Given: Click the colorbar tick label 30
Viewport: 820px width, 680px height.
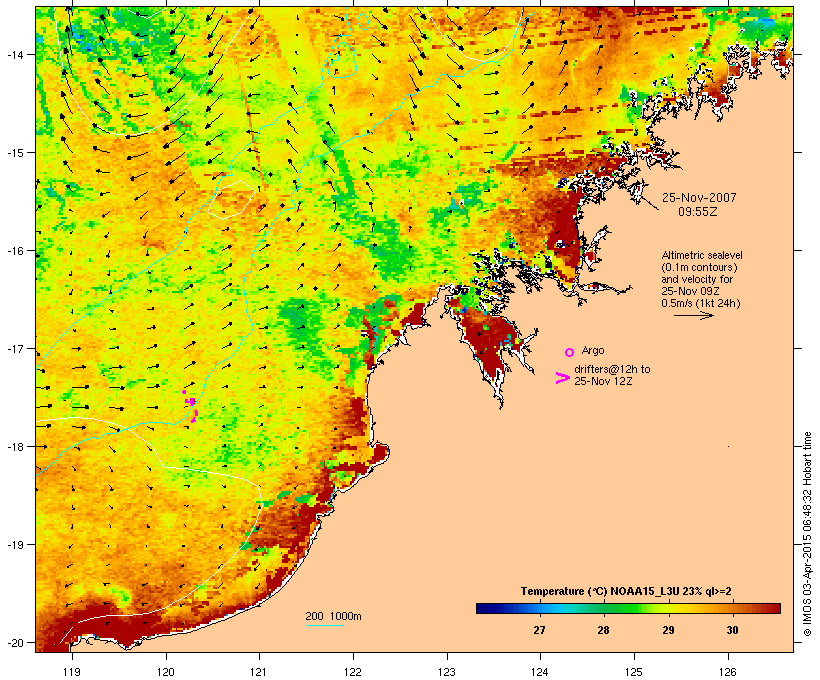Looking at the screenshot, I should pos(732,630).
